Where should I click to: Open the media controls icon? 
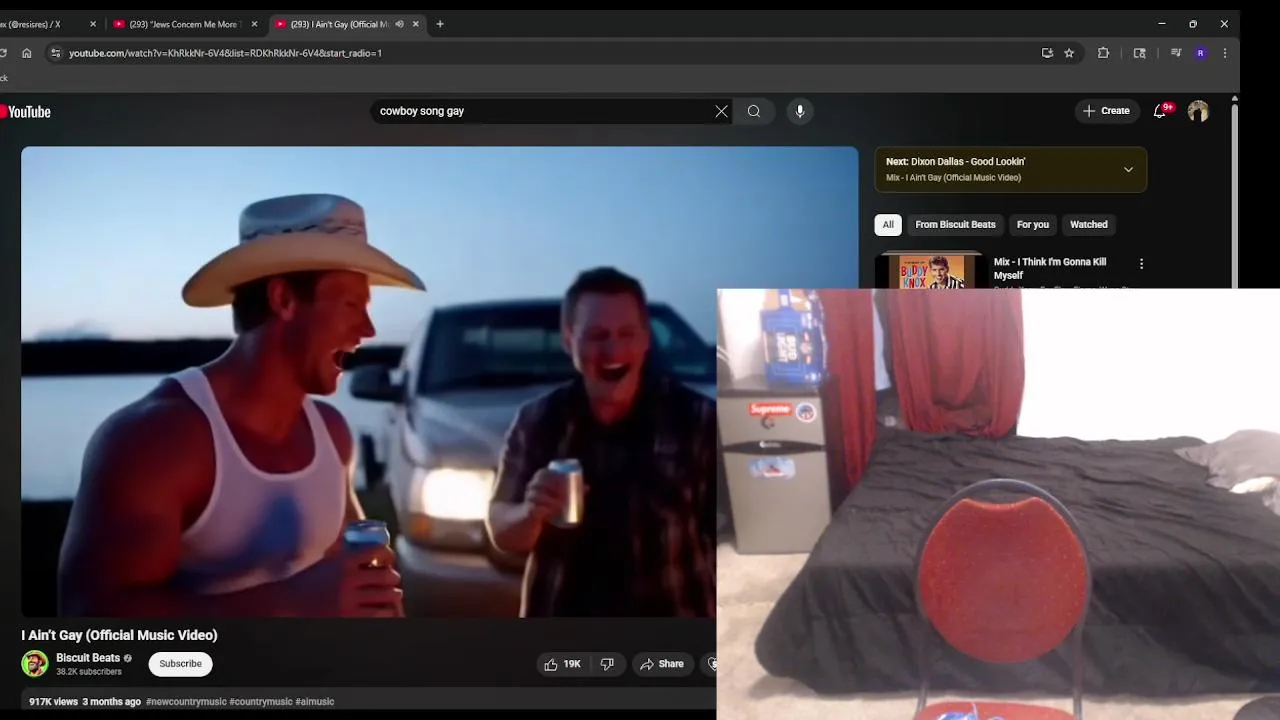click(x=1176, y=53)
